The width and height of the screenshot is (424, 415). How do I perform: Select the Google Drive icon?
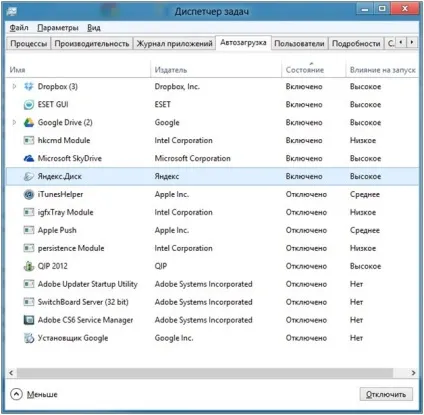tap(29, 123)
